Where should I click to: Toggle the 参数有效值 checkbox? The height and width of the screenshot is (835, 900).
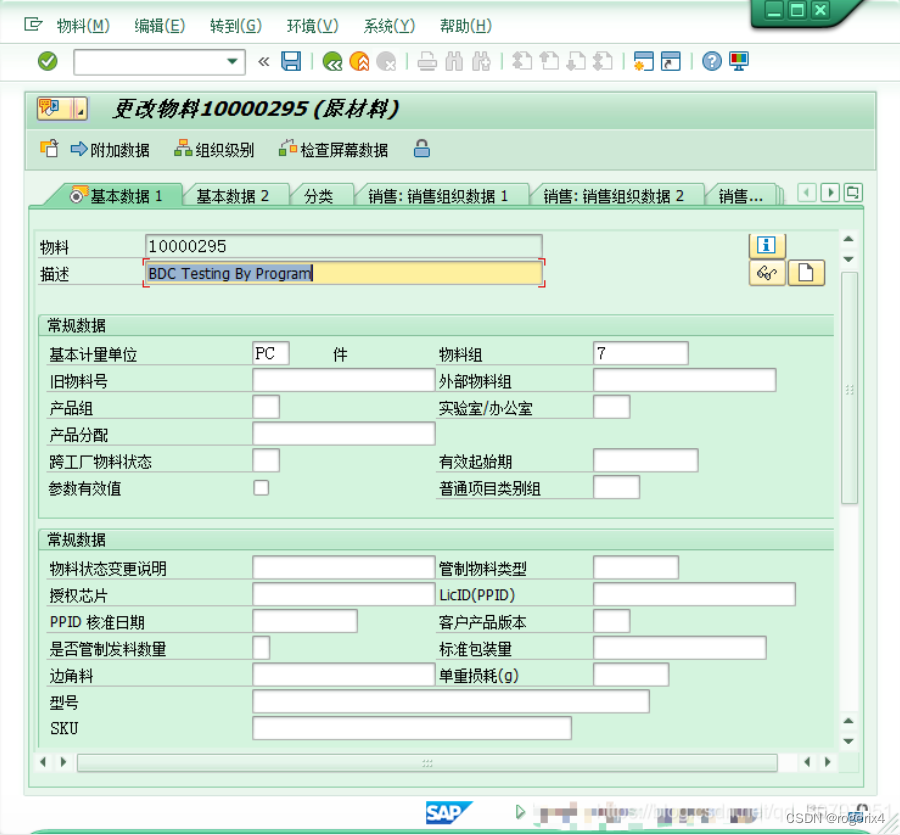click(261, 488)
